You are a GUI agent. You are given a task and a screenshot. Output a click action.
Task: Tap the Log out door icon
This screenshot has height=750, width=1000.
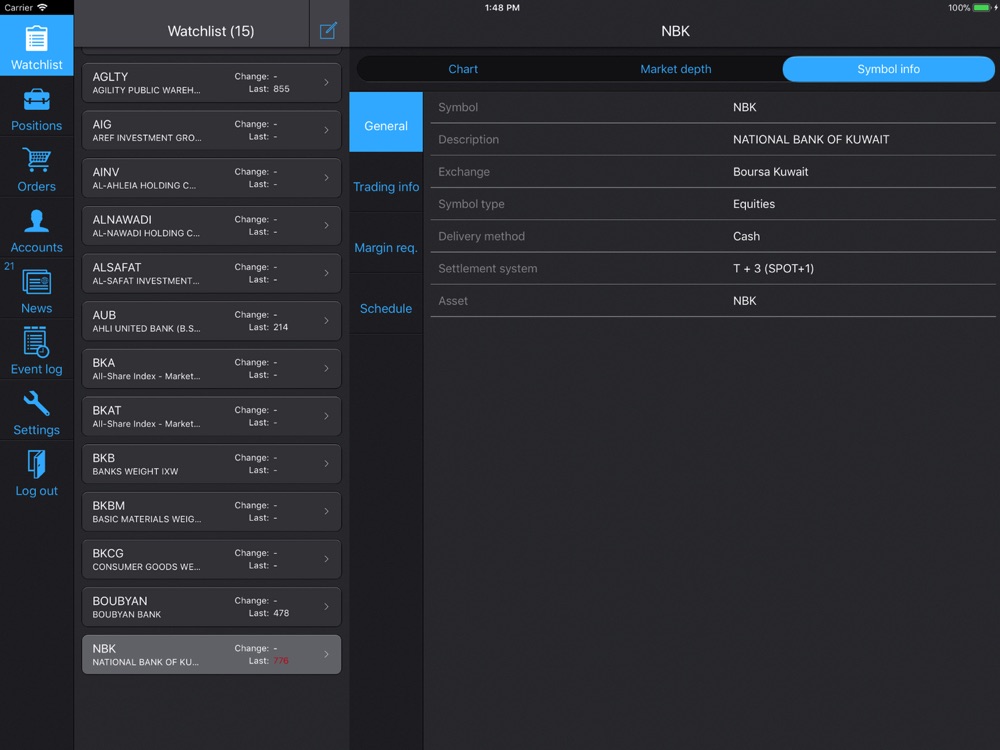[x=36, y=464]
